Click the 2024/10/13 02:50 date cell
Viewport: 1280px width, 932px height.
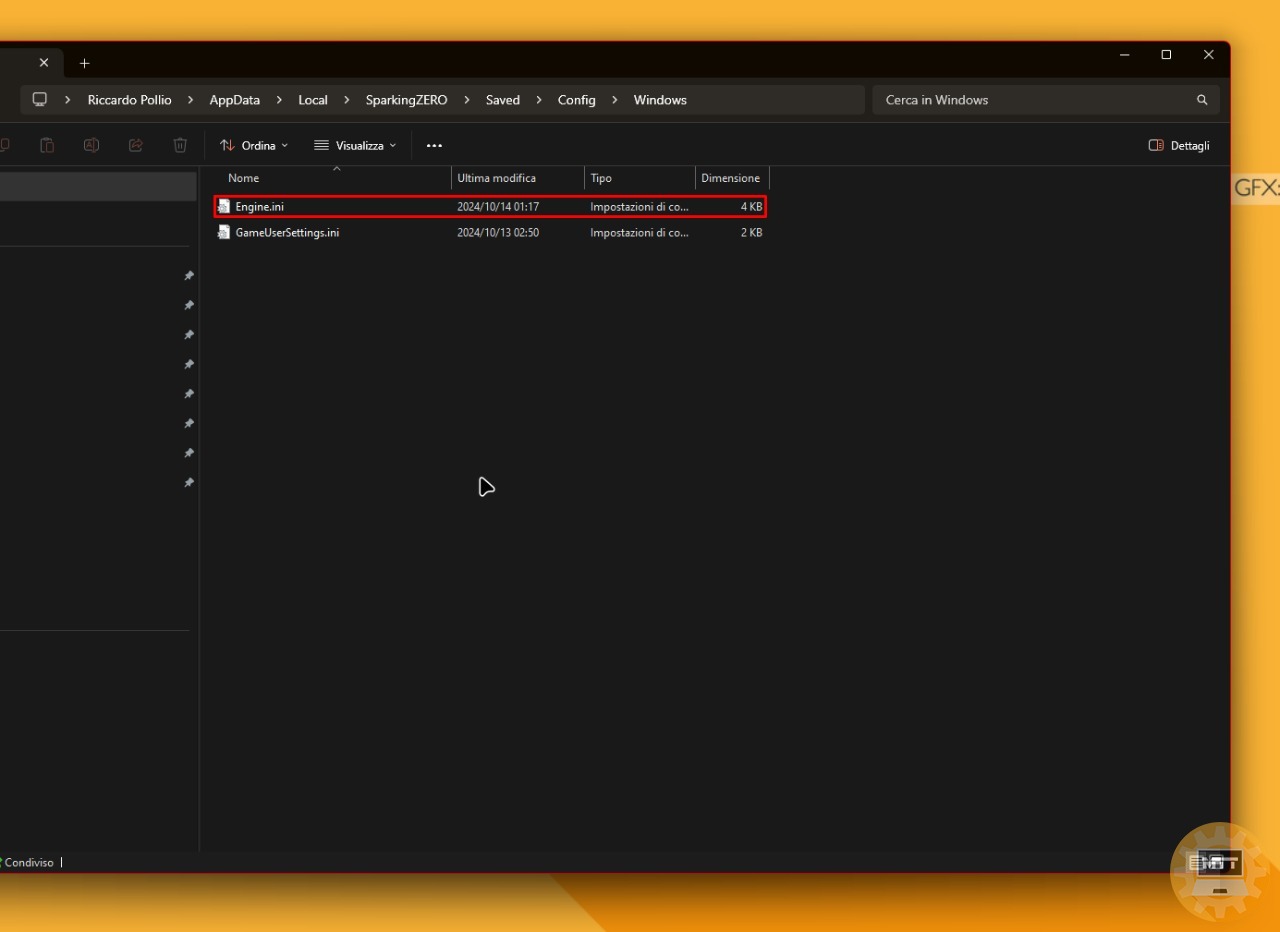[x=498, y=232]
